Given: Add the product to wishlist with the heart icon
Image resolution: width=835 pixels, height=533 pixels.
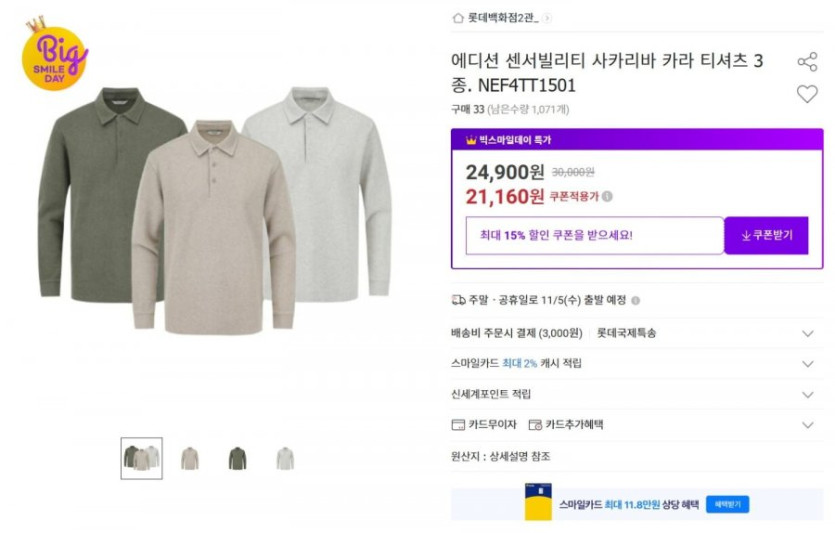Looking at the screenshot, I should click(x=807, y=94).
